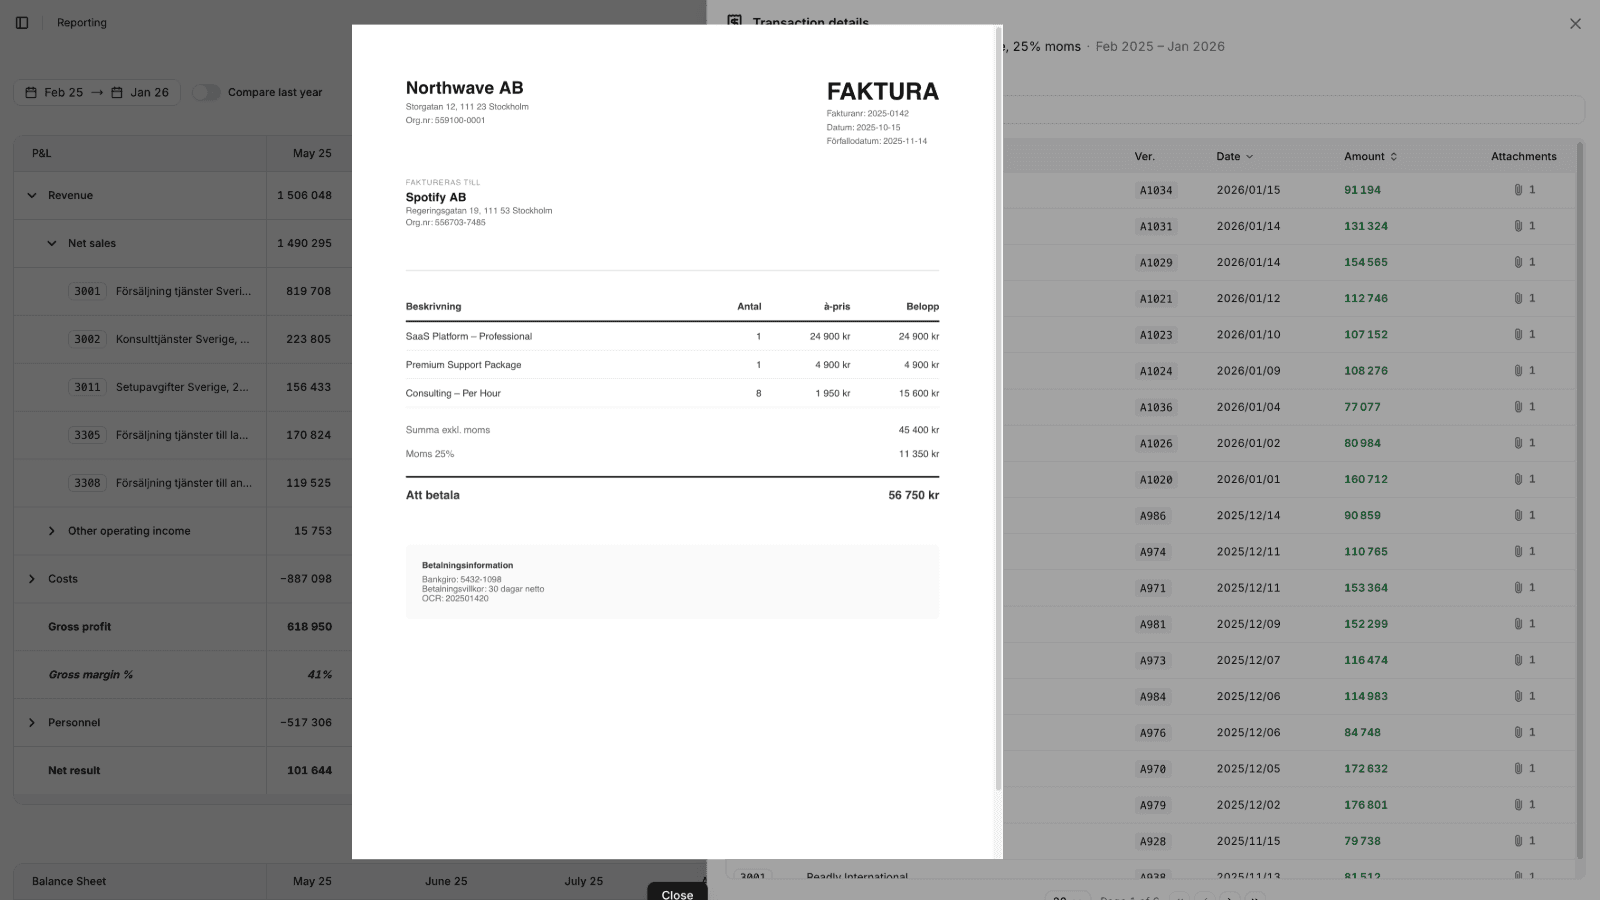Open attachment for voucher A973

click(x=1524, y=660)
